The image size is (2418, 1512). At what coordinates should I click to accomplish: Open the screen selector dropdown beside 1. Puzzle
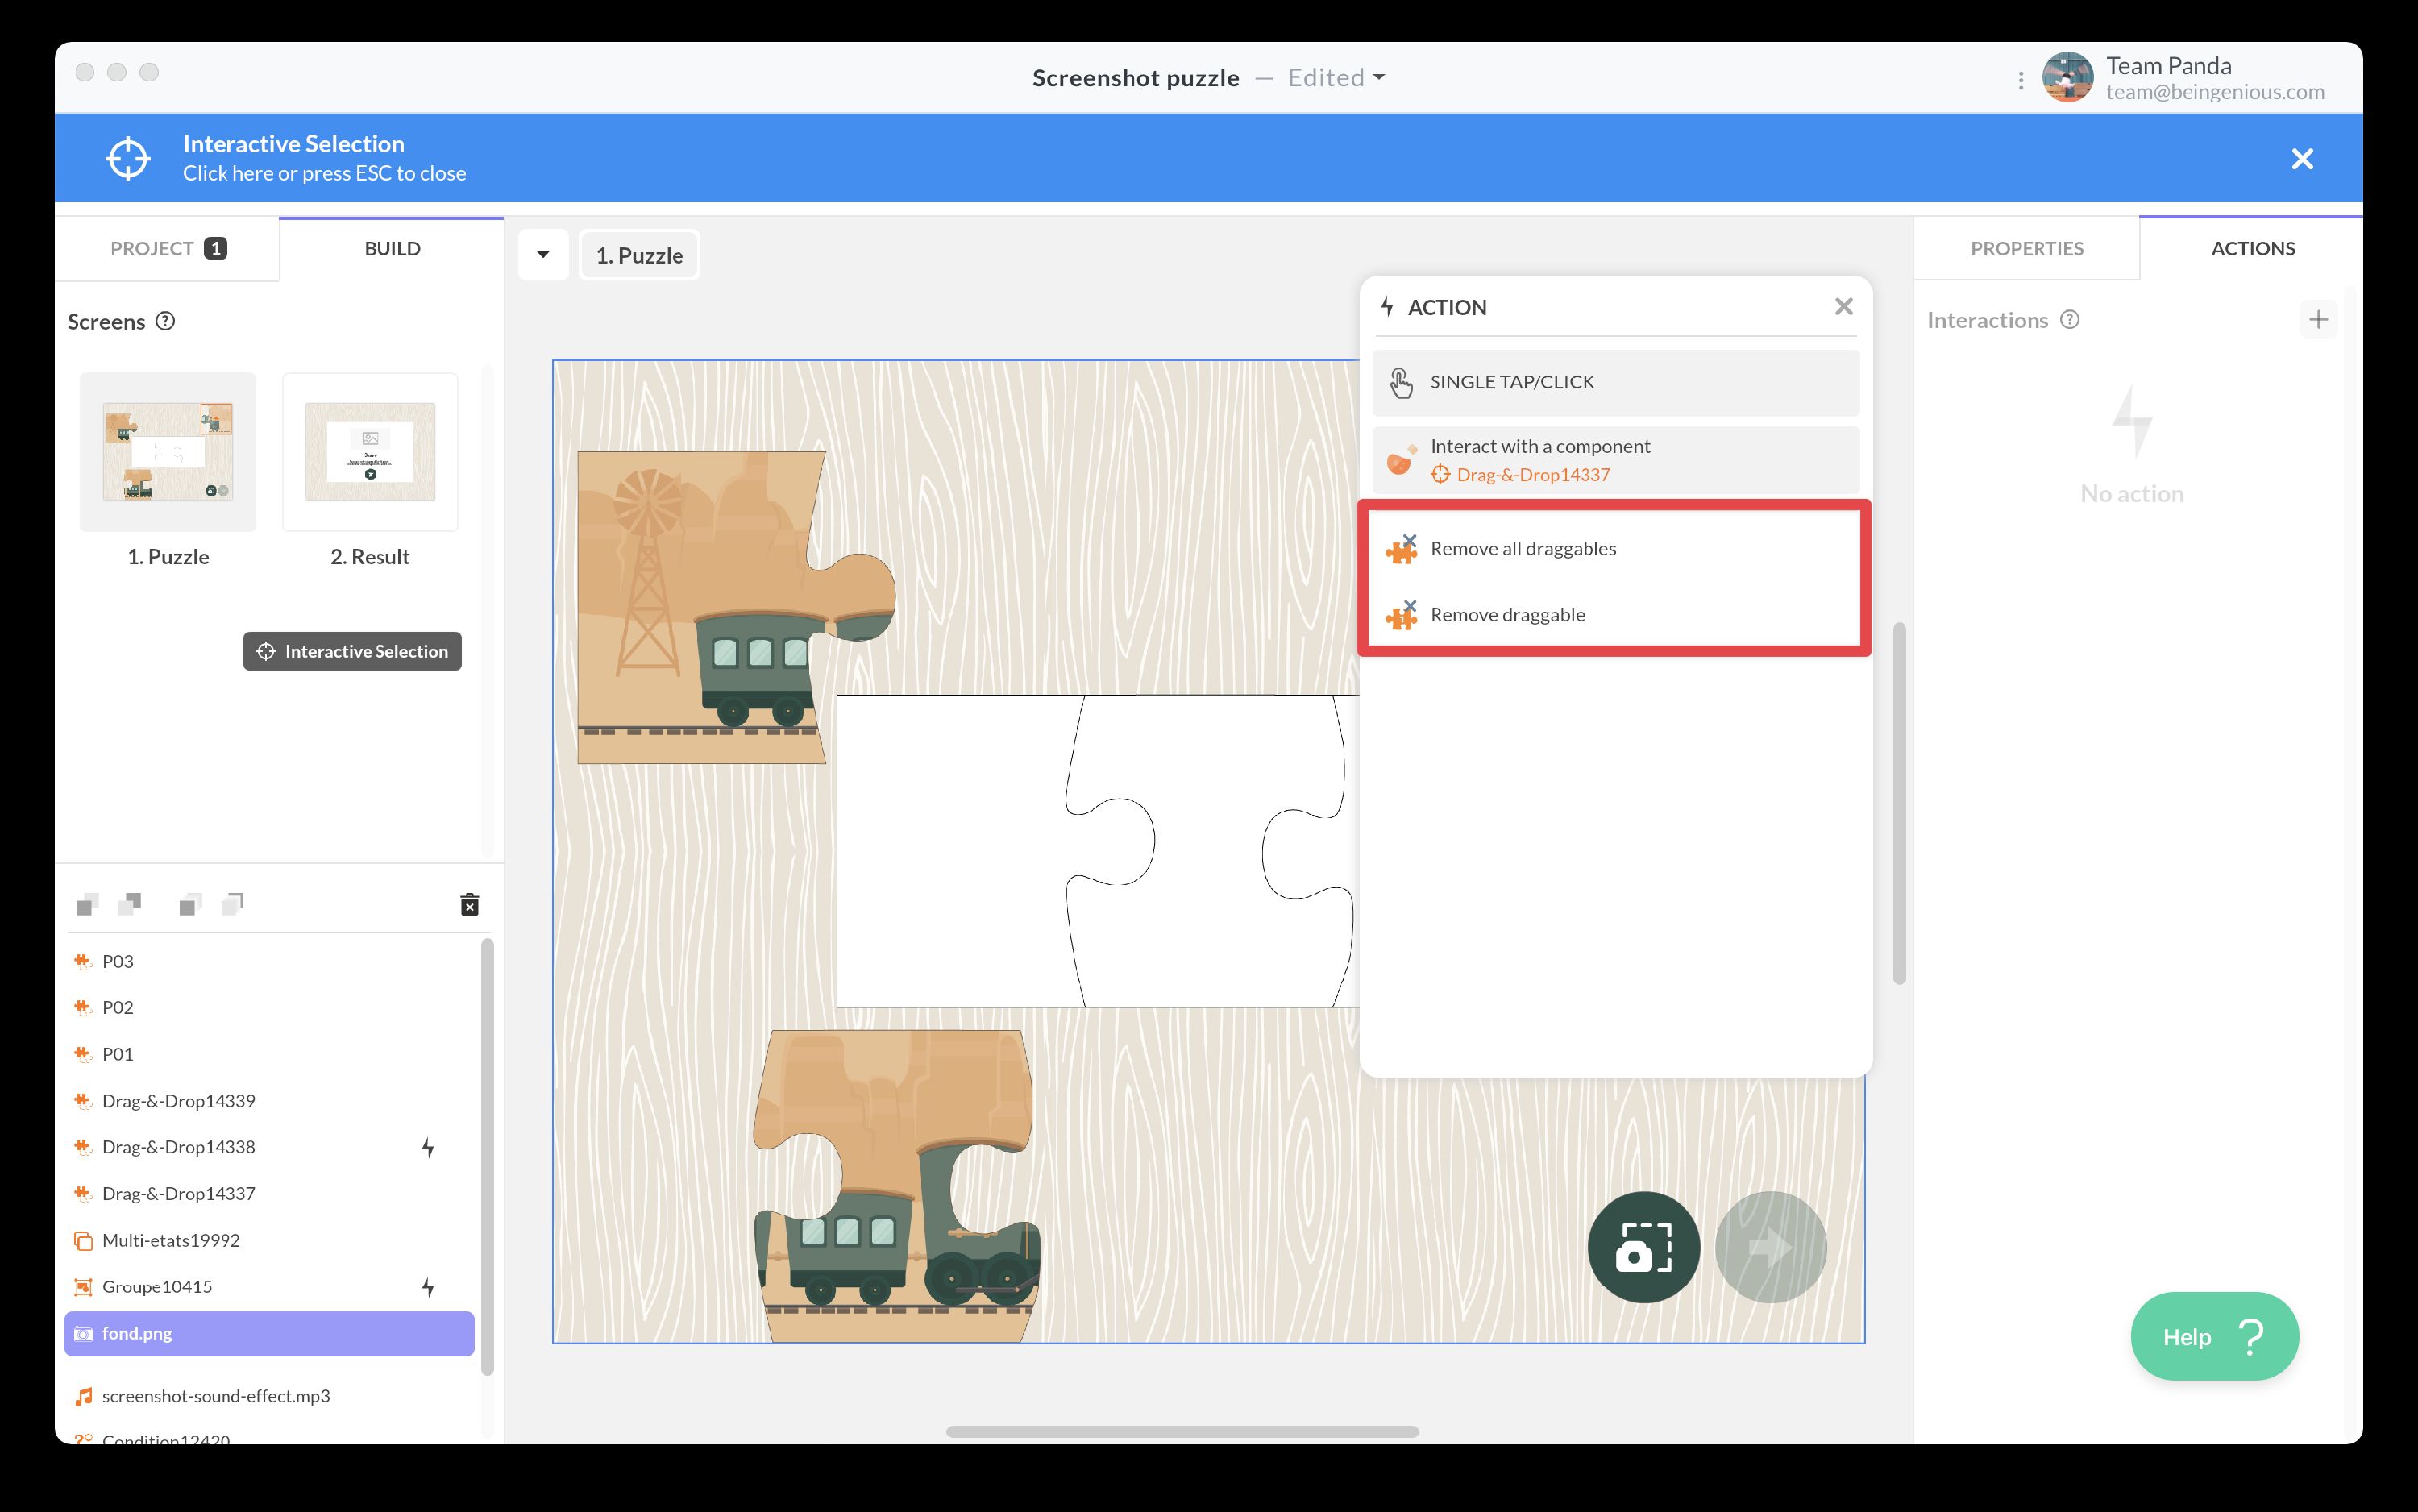543,254
